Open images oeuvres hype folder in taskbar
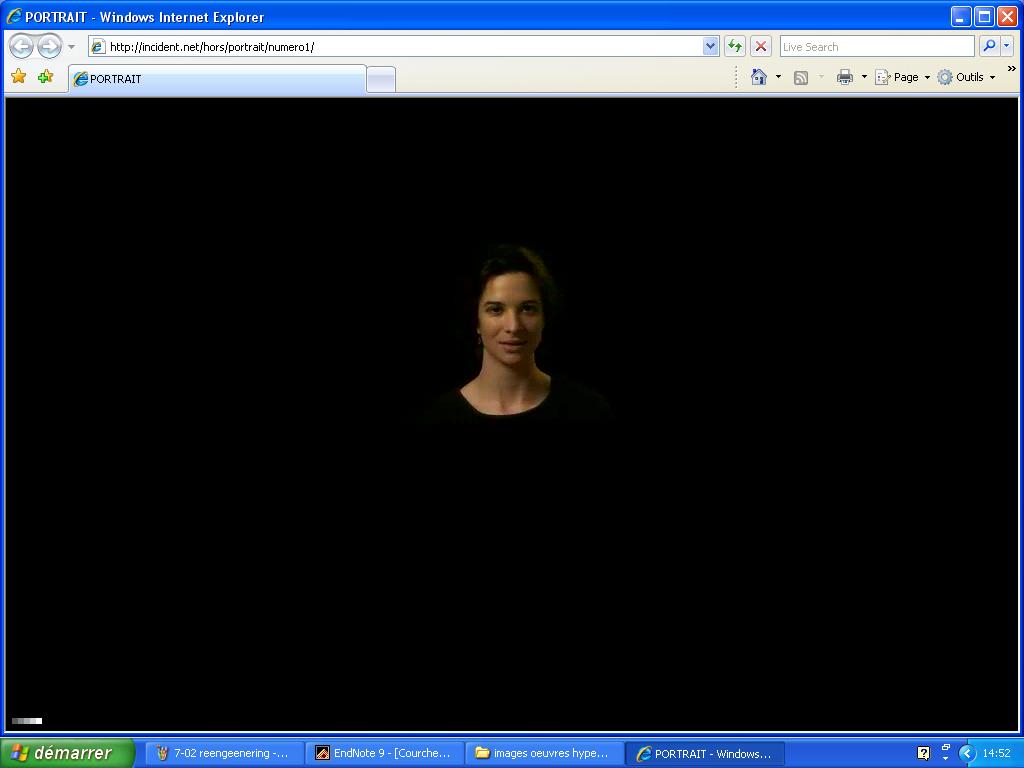 (x=545, y=753)
